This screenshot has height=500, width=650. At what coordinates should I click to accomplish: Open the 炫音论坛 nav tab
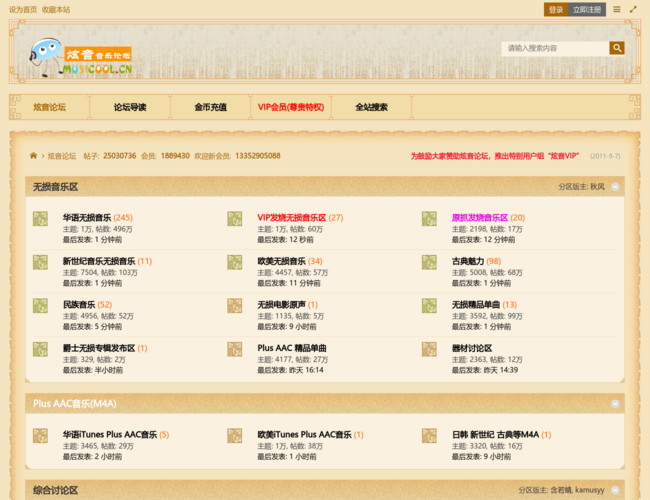click(49, 107)
